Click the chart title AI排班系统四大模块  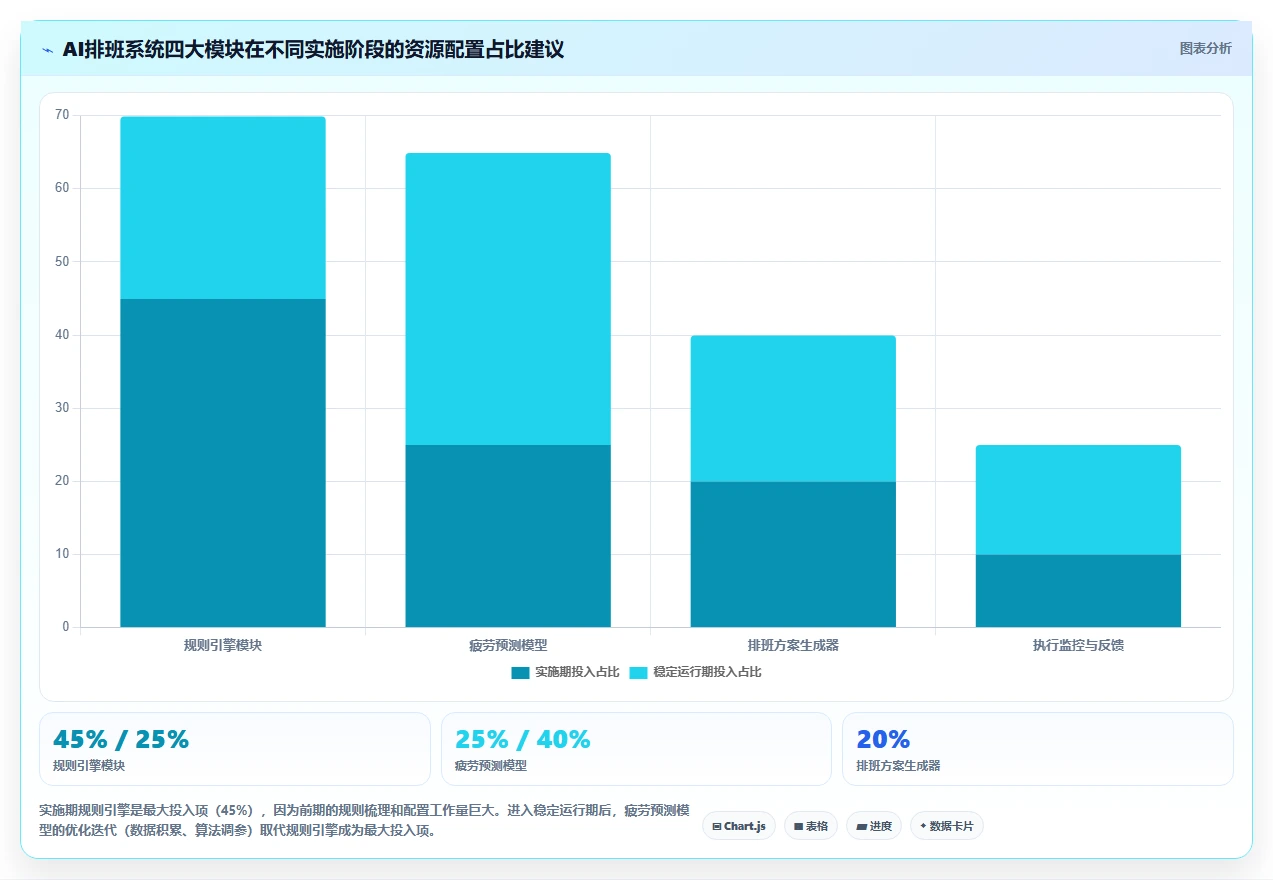point(313,50)
